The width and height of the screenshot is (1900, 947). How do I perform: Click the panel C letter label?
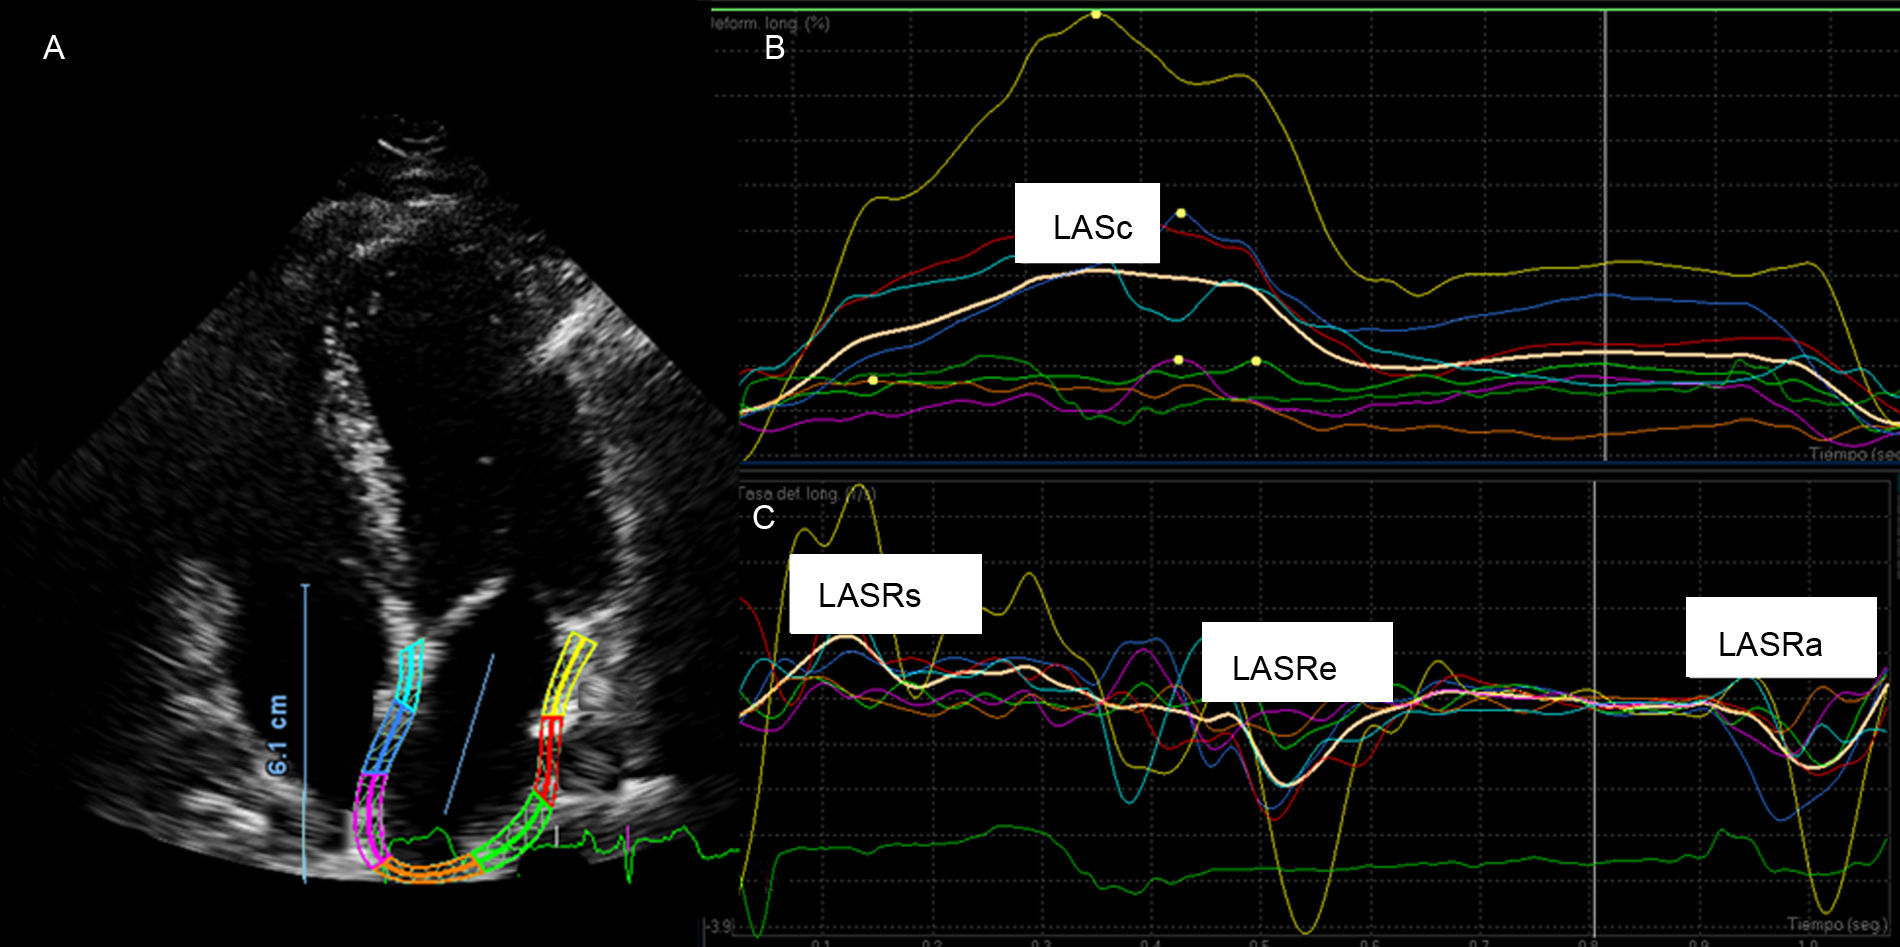click(763, 517)
